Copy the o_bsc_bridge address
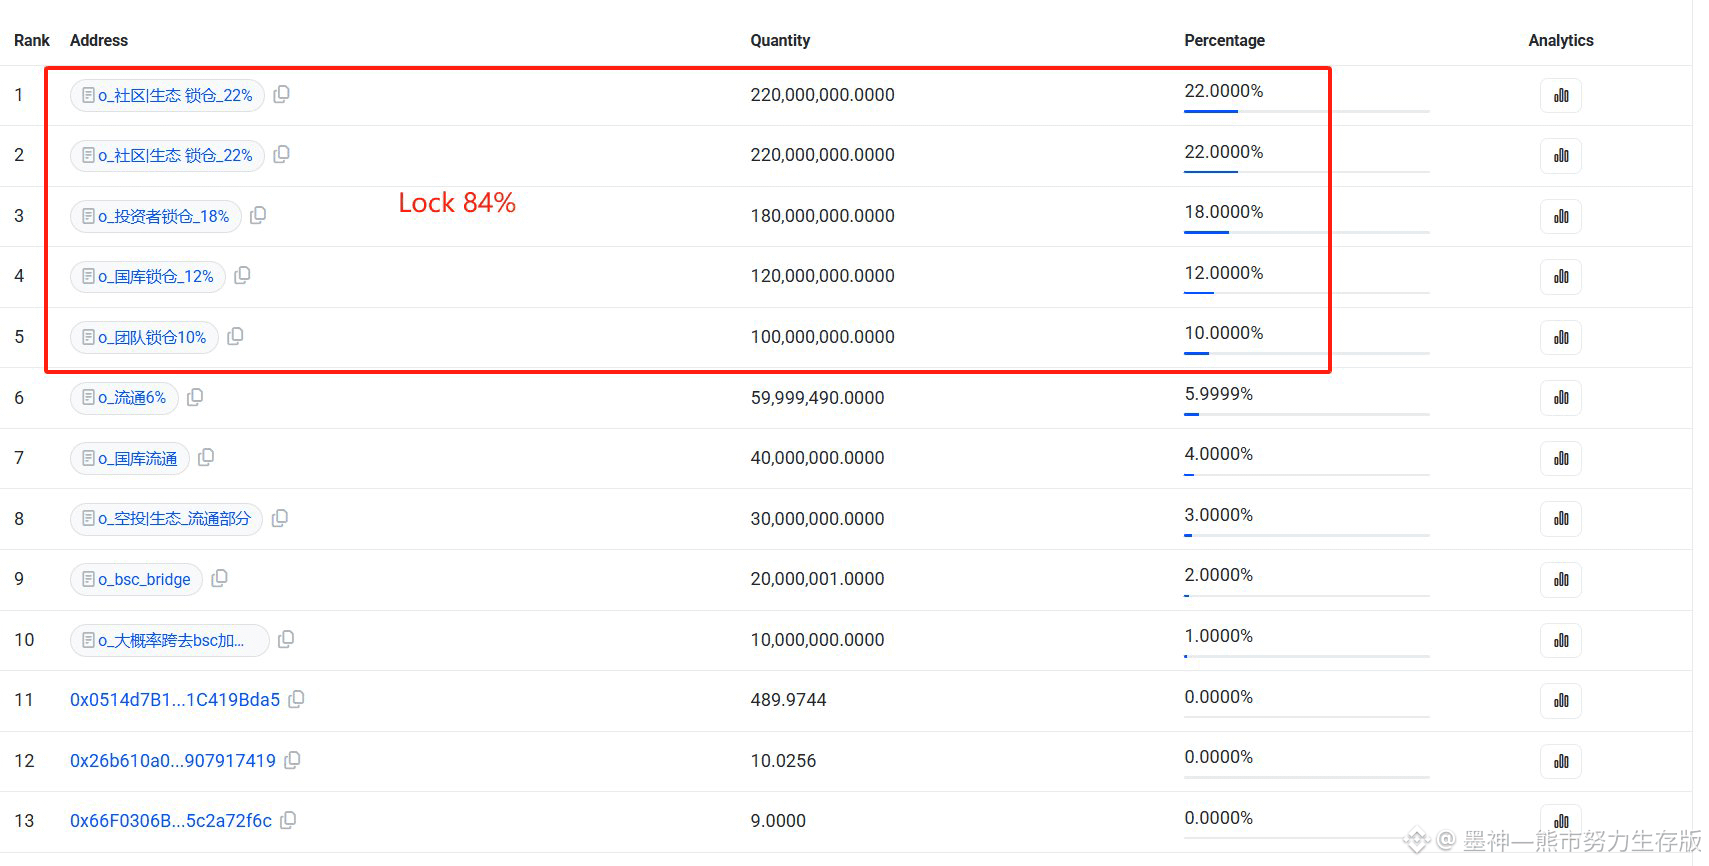The height and width of the screenshot is (866, 1709). coord(220,578)
